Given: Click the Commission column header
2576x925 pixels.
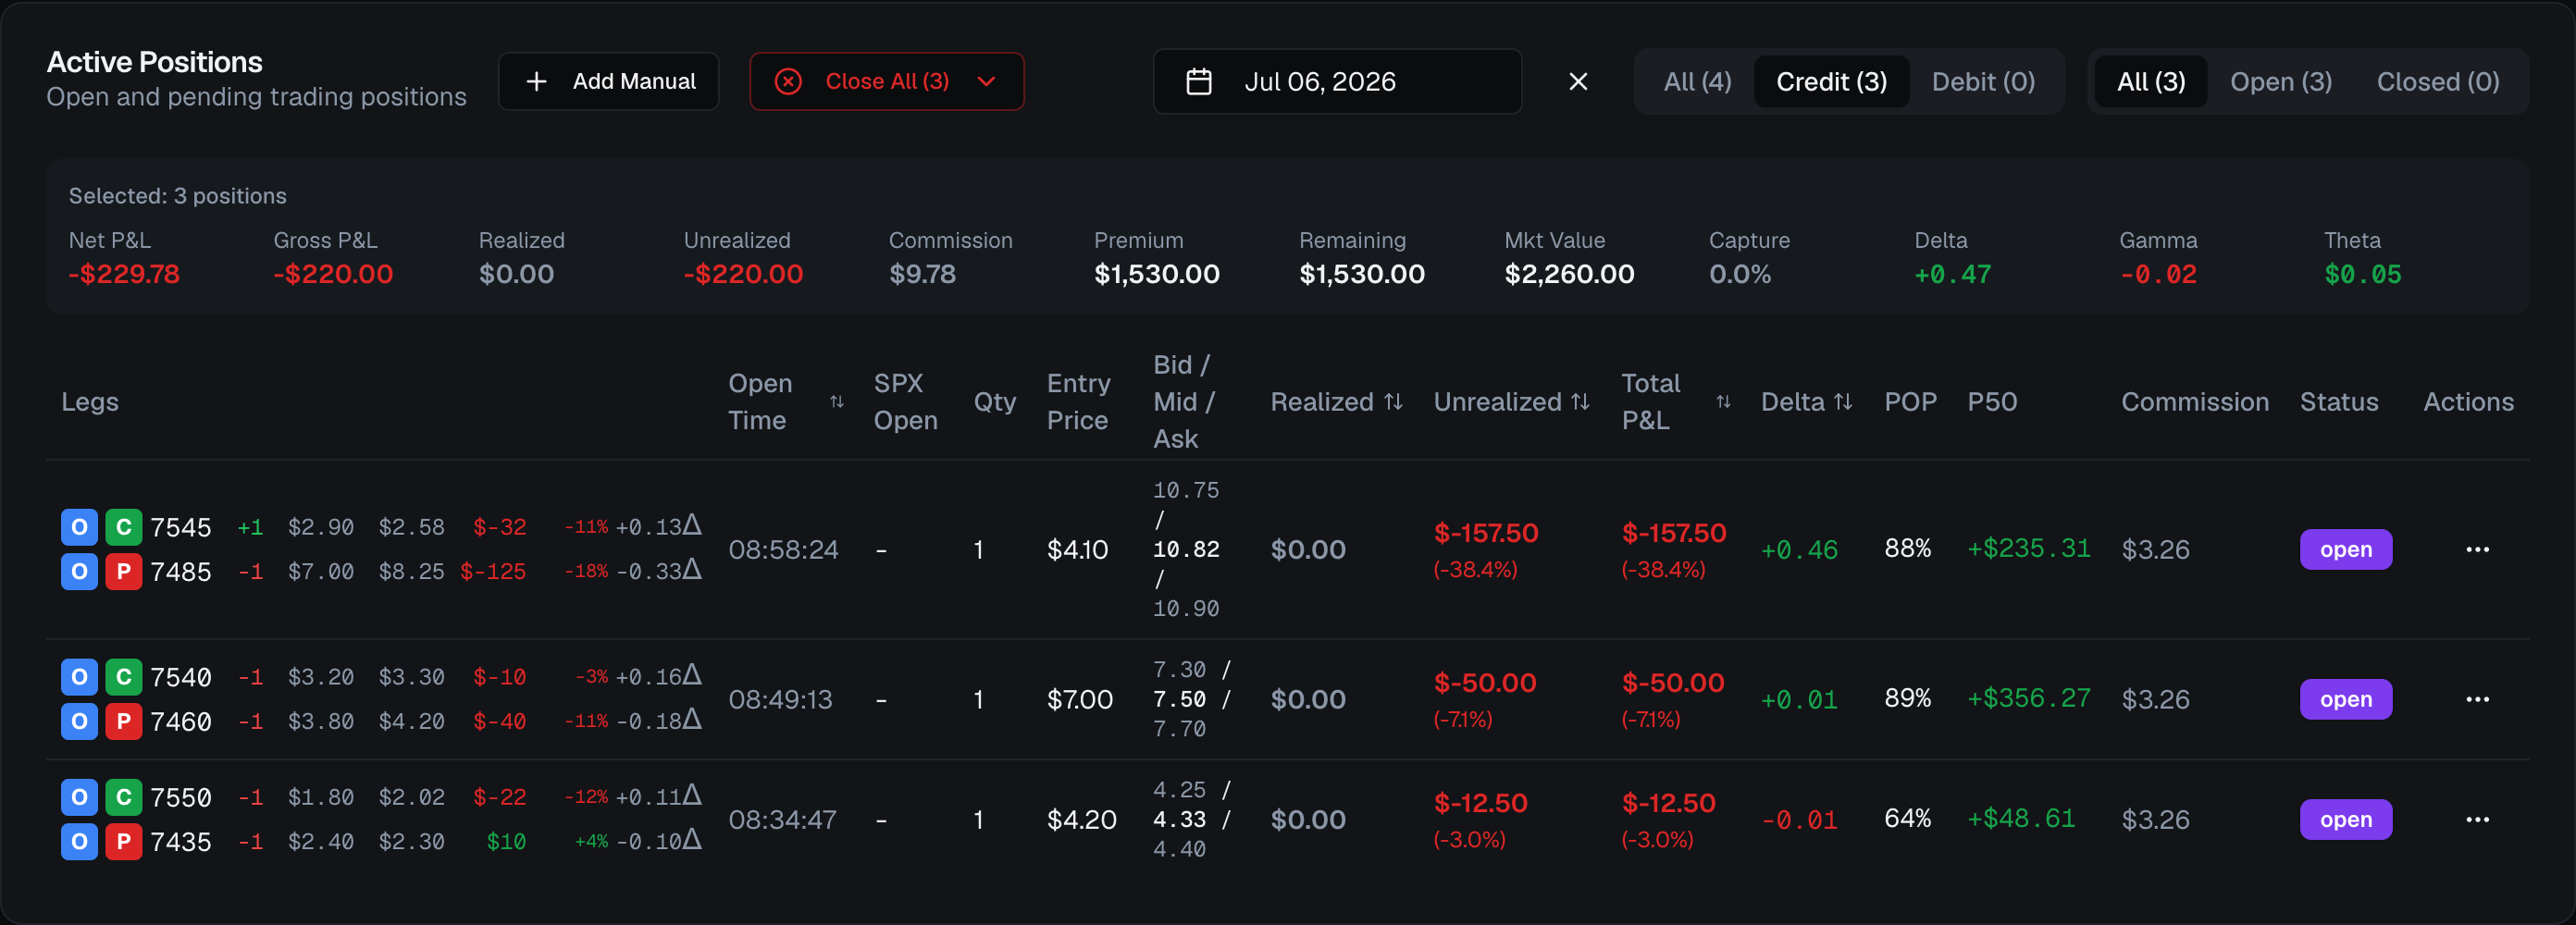Looking at the screenshot, I should [2195, 402].
